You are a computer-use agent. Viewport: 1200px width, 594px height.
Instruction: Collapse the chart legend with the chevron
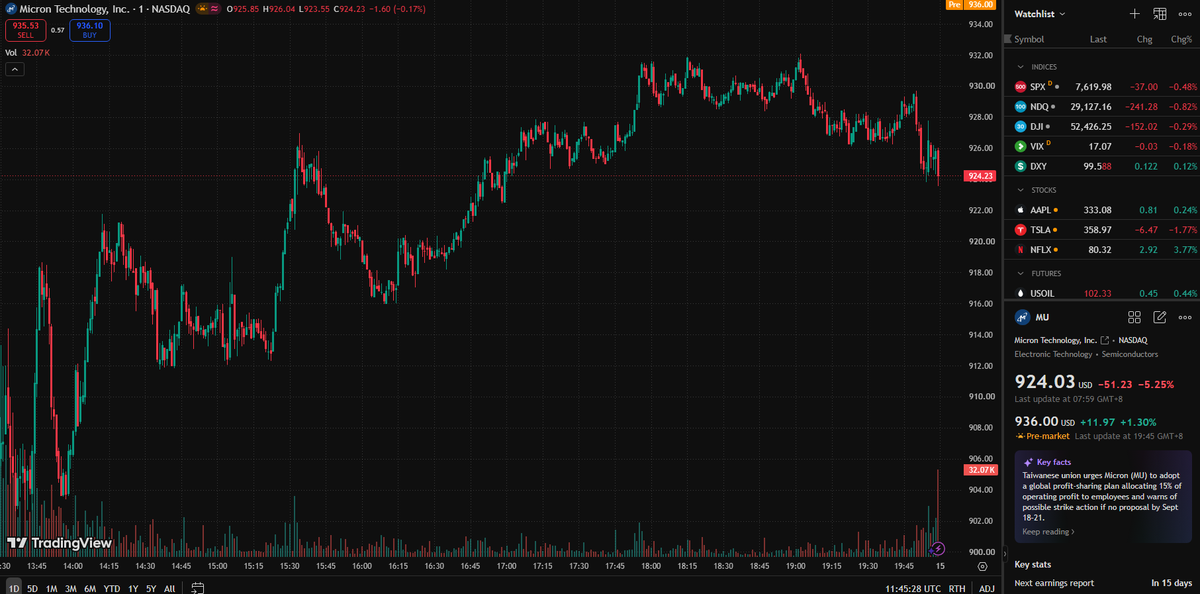15,69
